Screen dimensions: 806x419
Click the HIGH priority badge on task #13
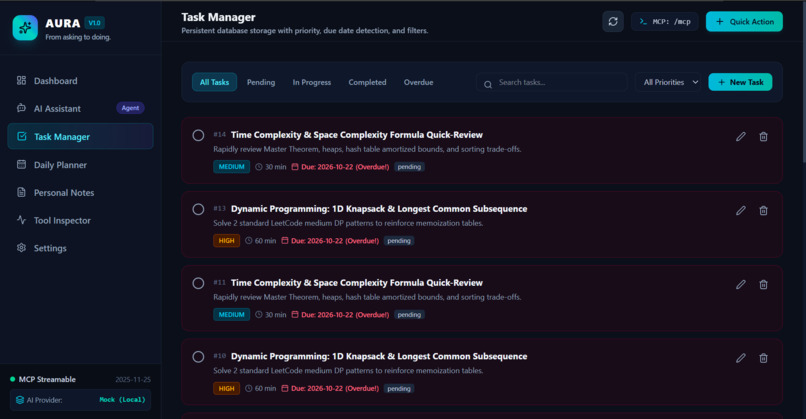226,241
